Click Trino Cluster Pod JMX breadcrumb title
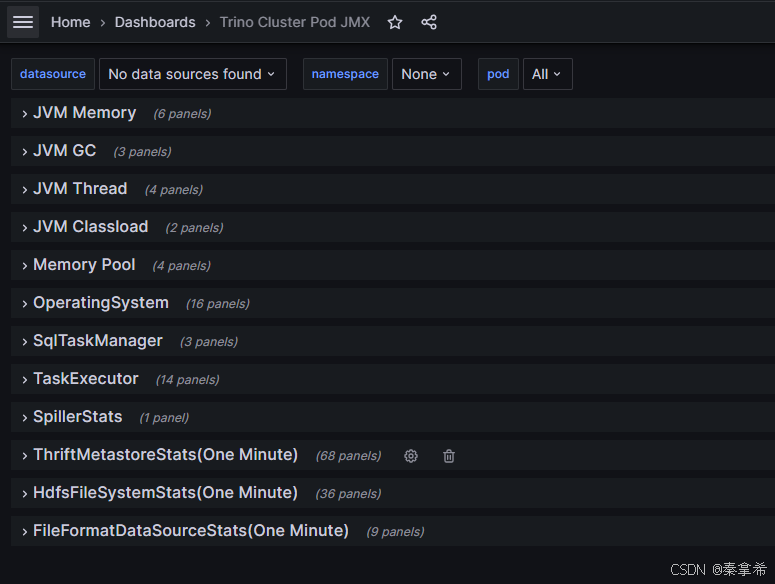The height and width of the screenshot is (584, 775). pos(295,22)
